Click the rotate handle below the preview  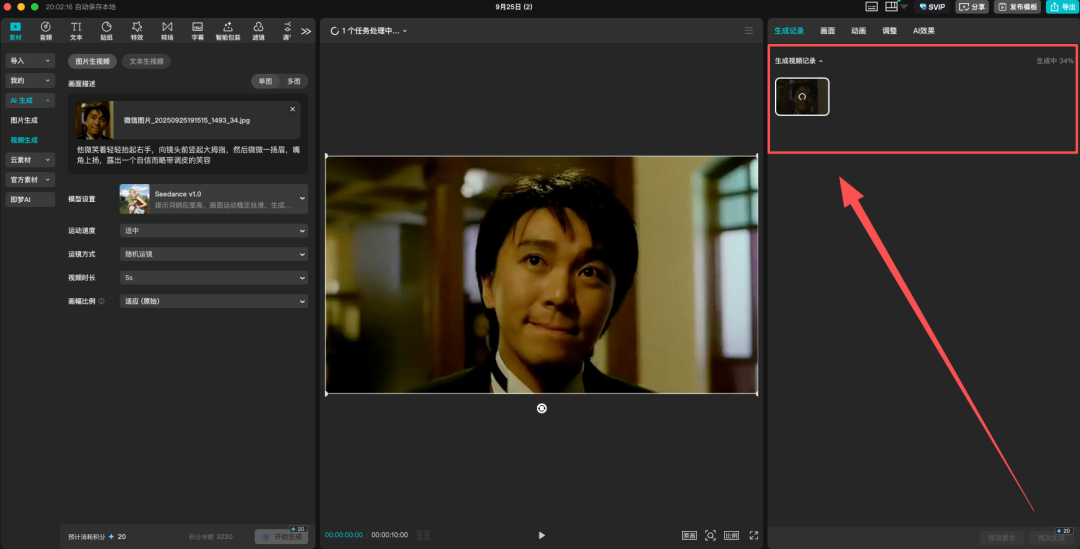tap(541, 408)
